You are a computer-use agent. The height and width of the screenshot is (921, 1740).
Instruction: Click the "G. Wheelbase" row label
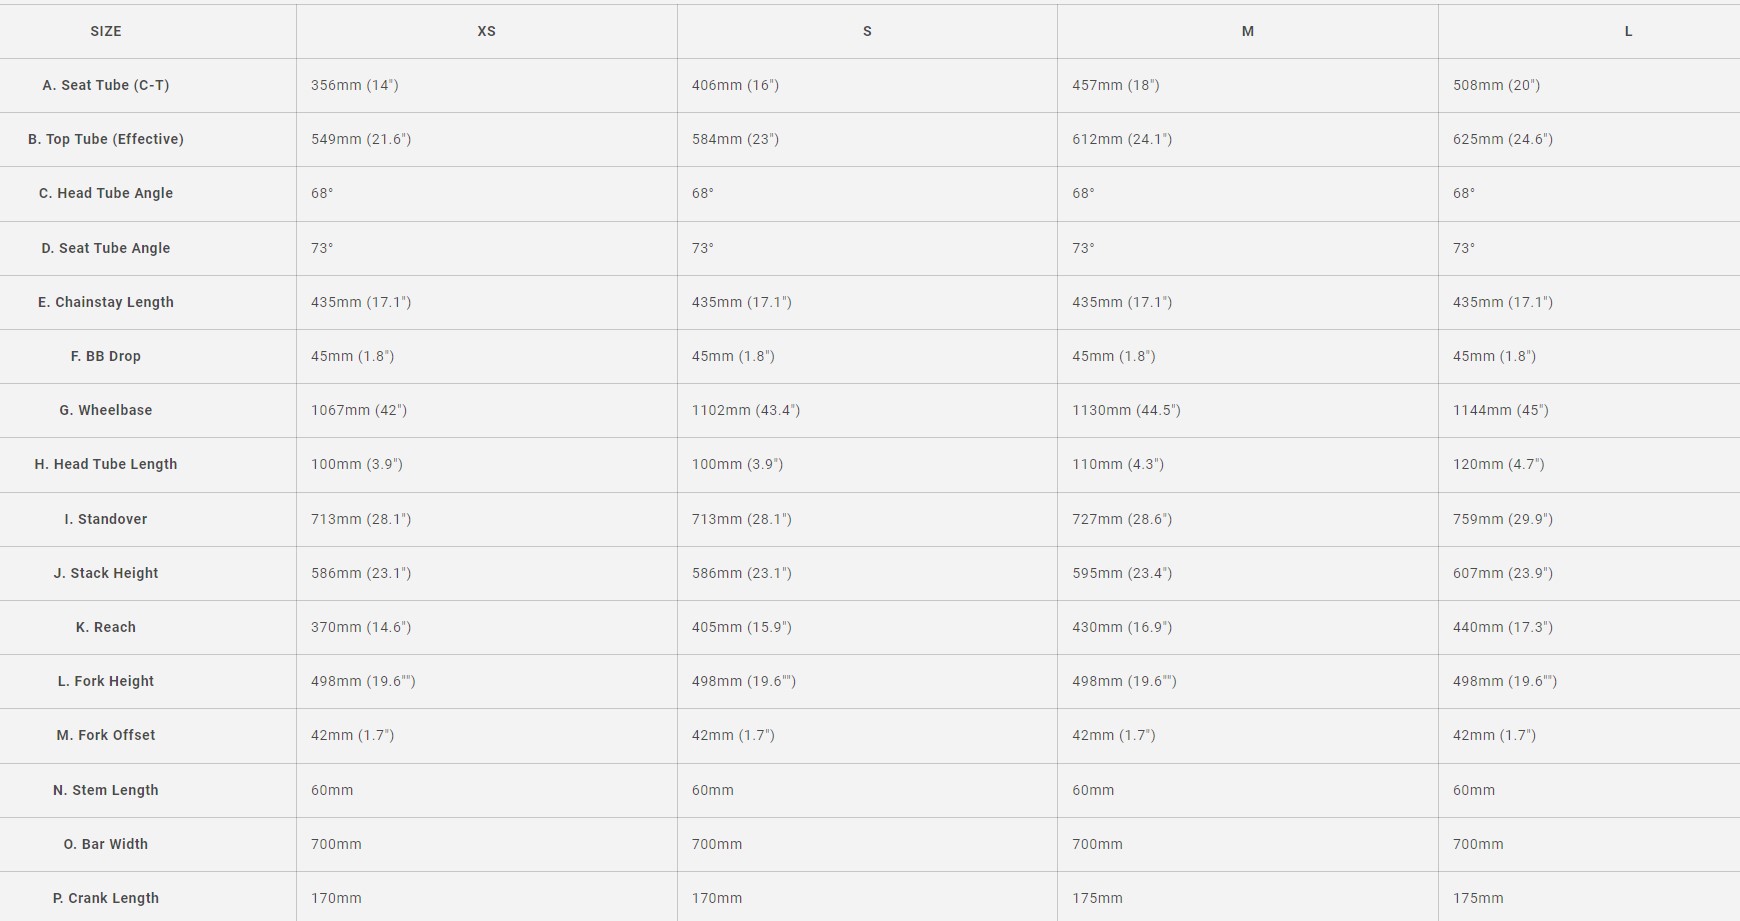(x=106, y=410)
